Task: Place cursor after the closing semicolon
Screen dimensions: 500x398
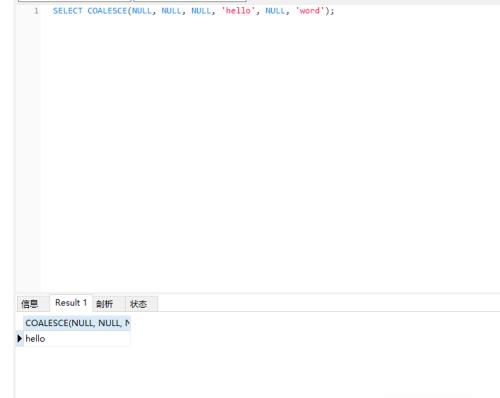Action: [334, 11]
